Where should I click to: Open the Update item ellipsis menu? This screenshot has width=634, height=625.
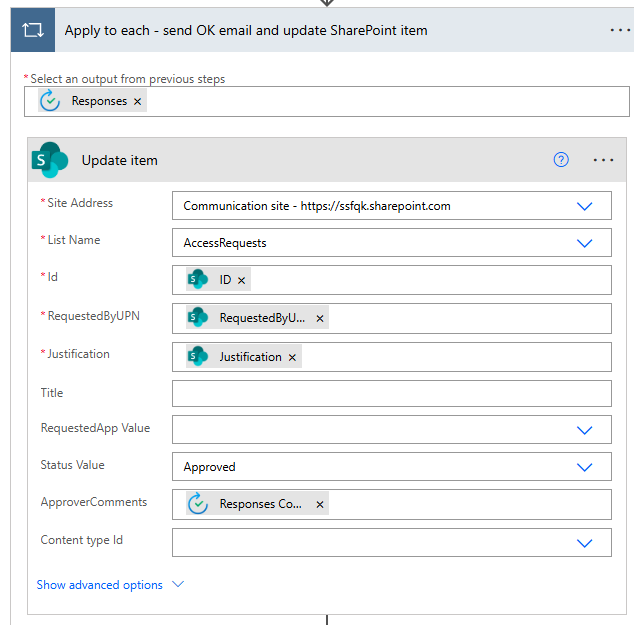(x=603, y=160)
